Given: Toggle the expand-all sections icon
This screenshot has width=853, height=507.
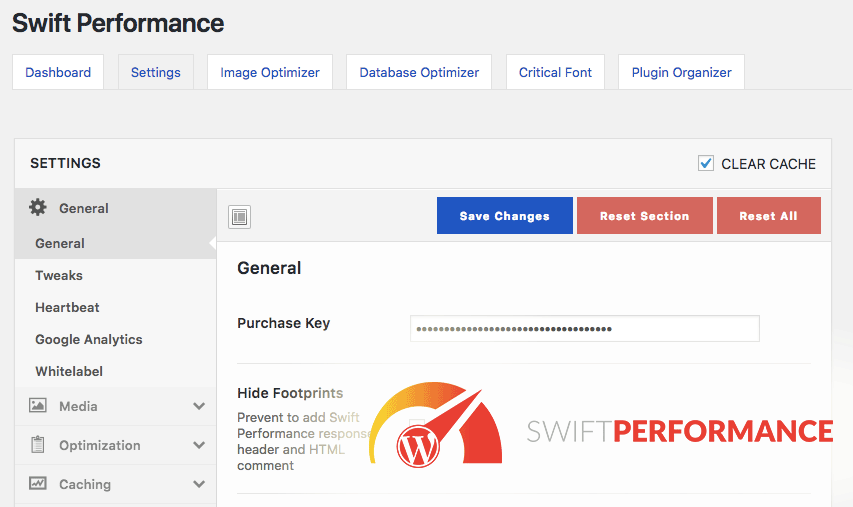Looking at the screenshot, I should point(239,216).
